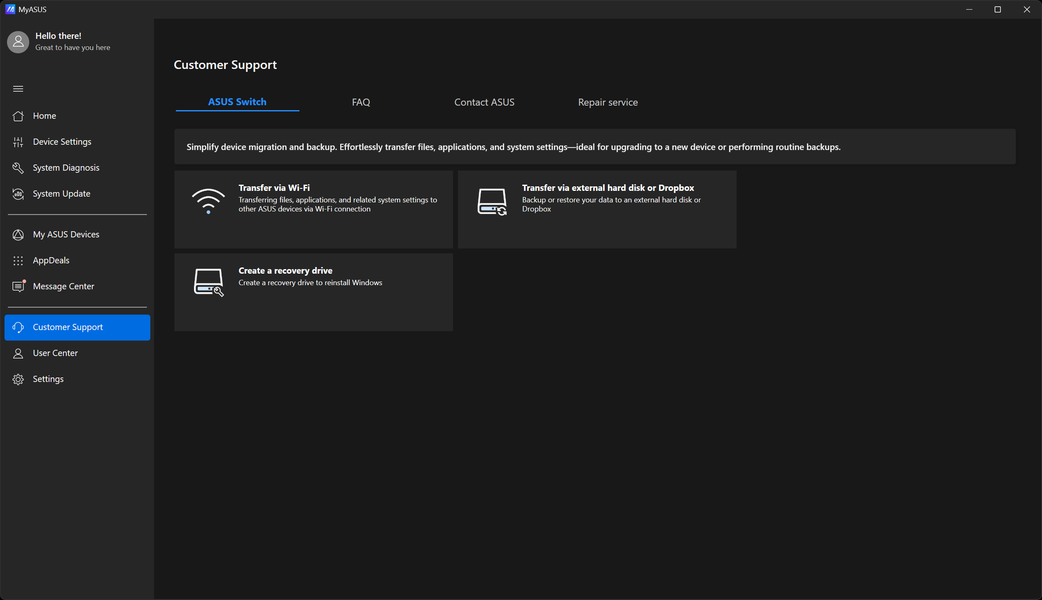Open My ASUS Devices icon
The width and height of the screenshot is (1042, 600).
tap(18, 235)
